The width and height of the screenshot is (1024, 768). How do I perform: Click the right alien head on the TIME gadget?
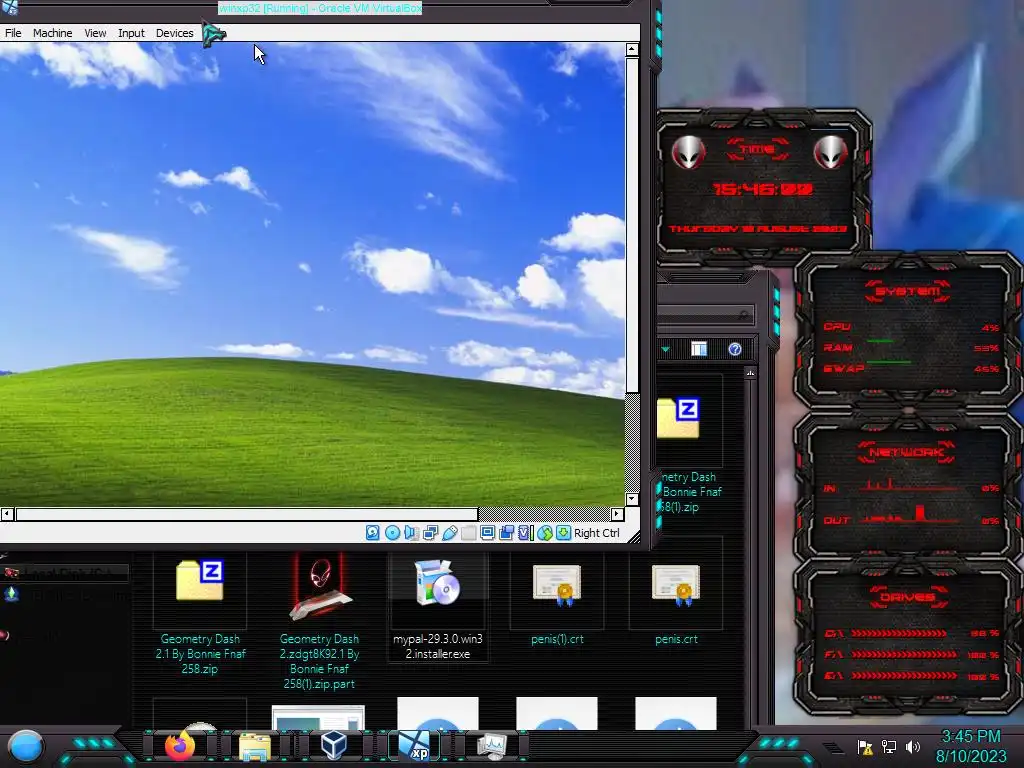coord(831,153)
